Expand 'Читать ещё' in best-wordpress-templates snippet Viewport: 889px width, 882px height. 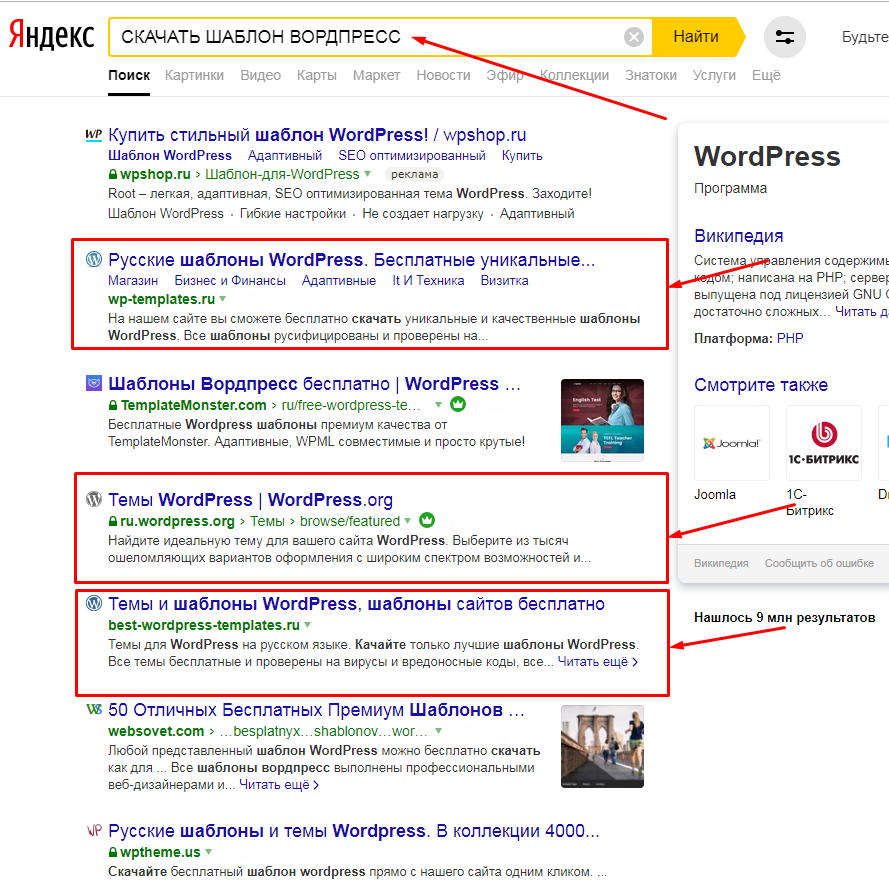tap(598, 662)
